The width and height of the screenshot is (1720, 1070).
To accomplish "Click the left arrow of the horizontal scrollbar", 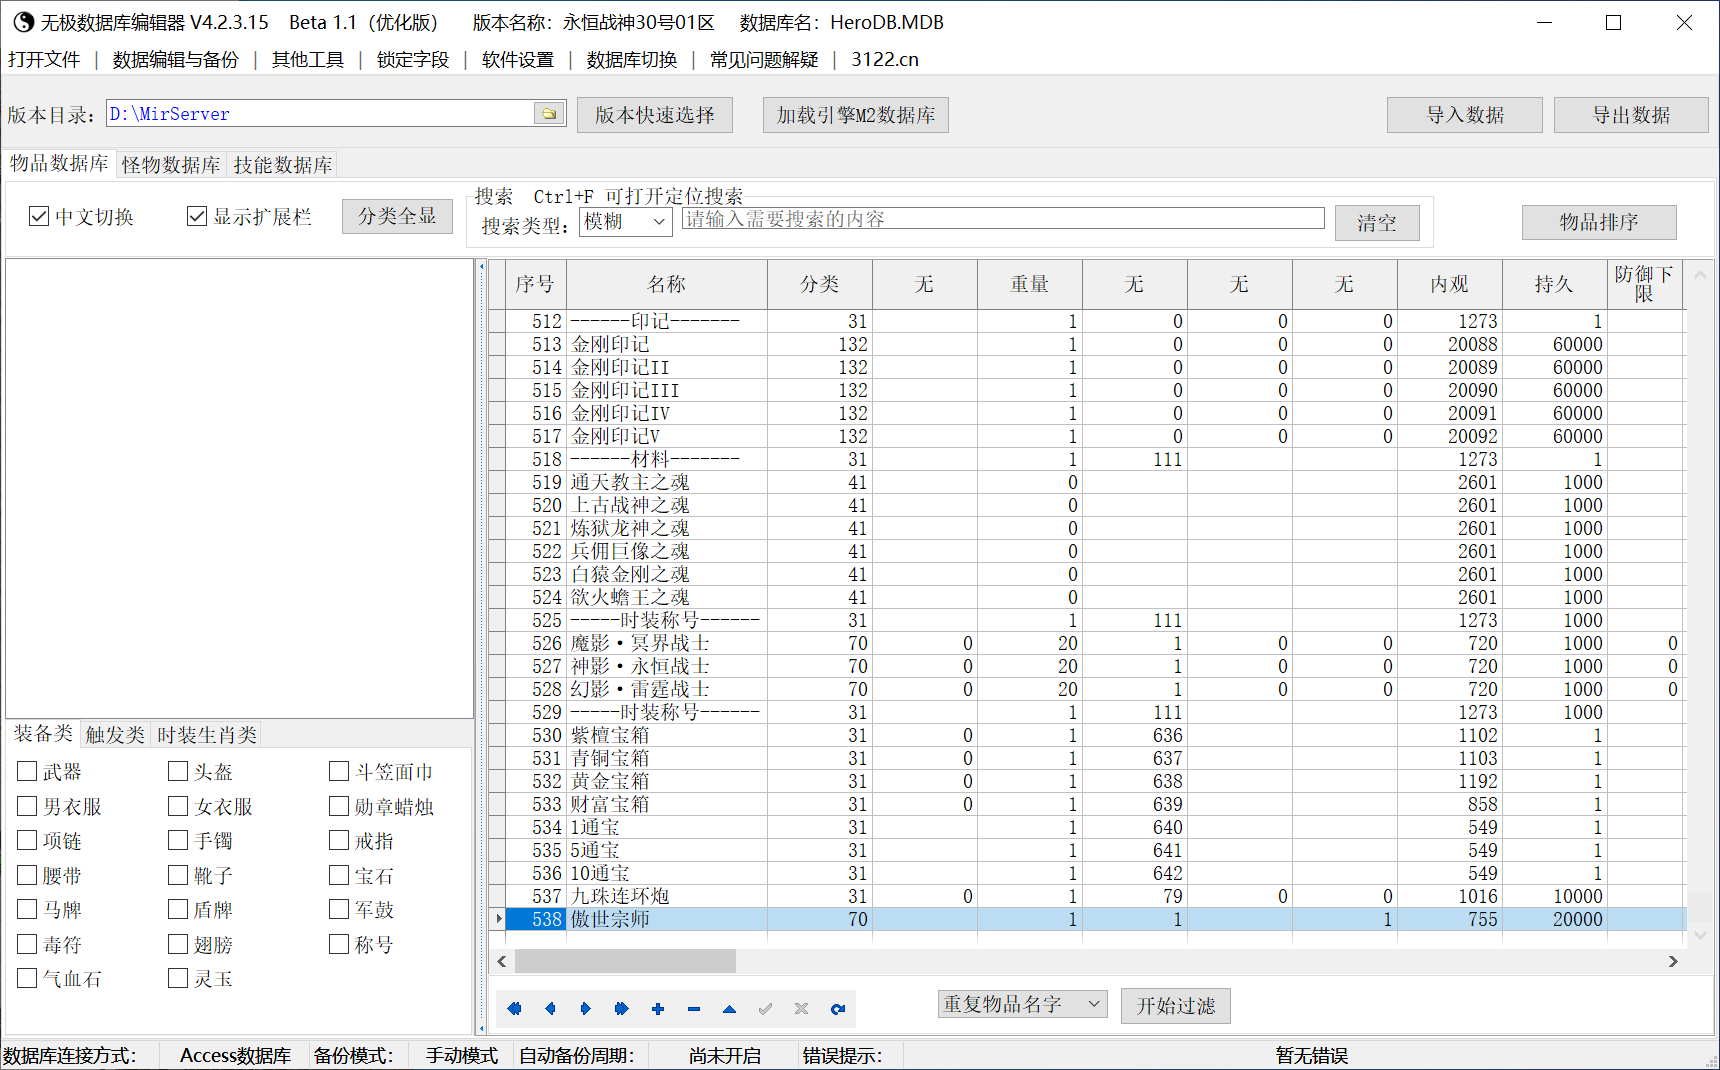I will click(x=502, y=961).
